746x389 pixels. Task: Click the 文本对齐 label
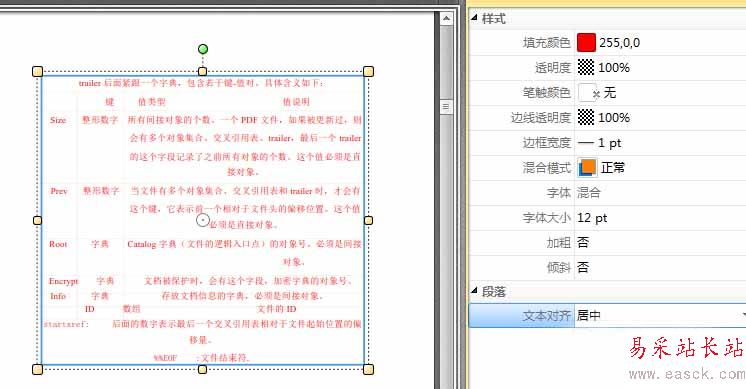547,315
